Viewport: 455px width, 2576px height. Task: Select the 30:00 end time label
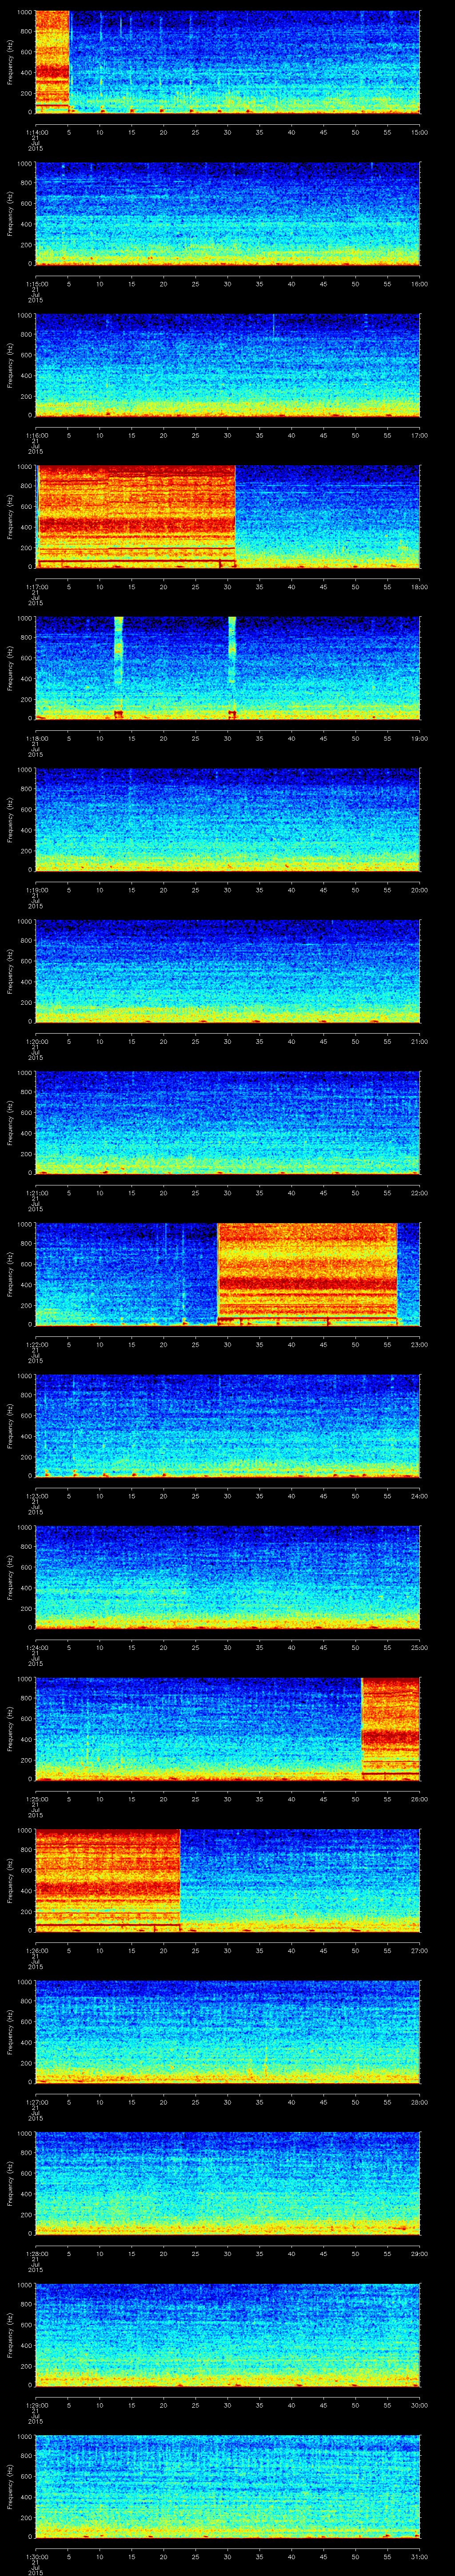click(x=420, y=2405)
